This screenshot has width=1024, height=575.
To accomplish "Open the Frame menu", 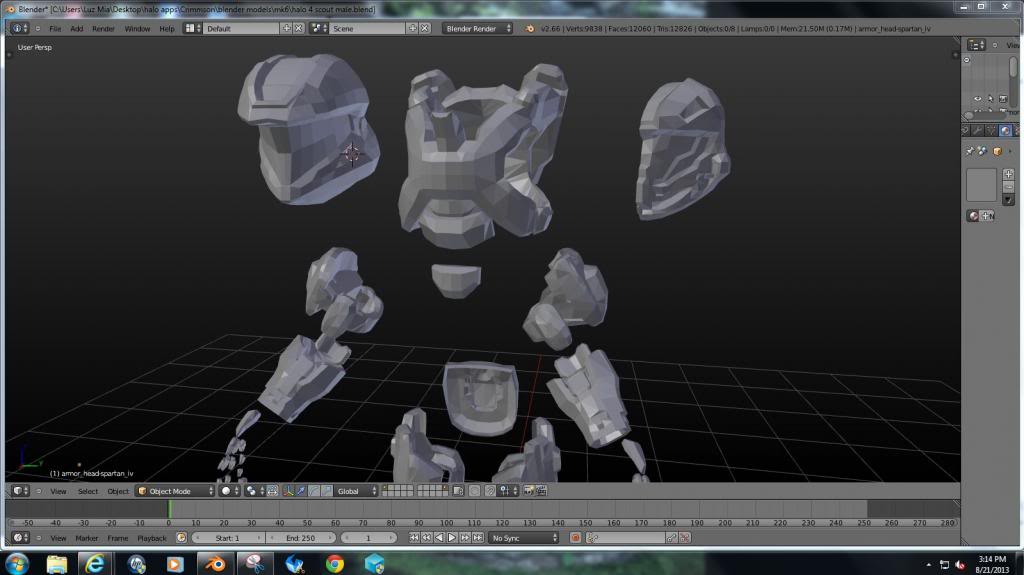I will [x=118, y=538].
